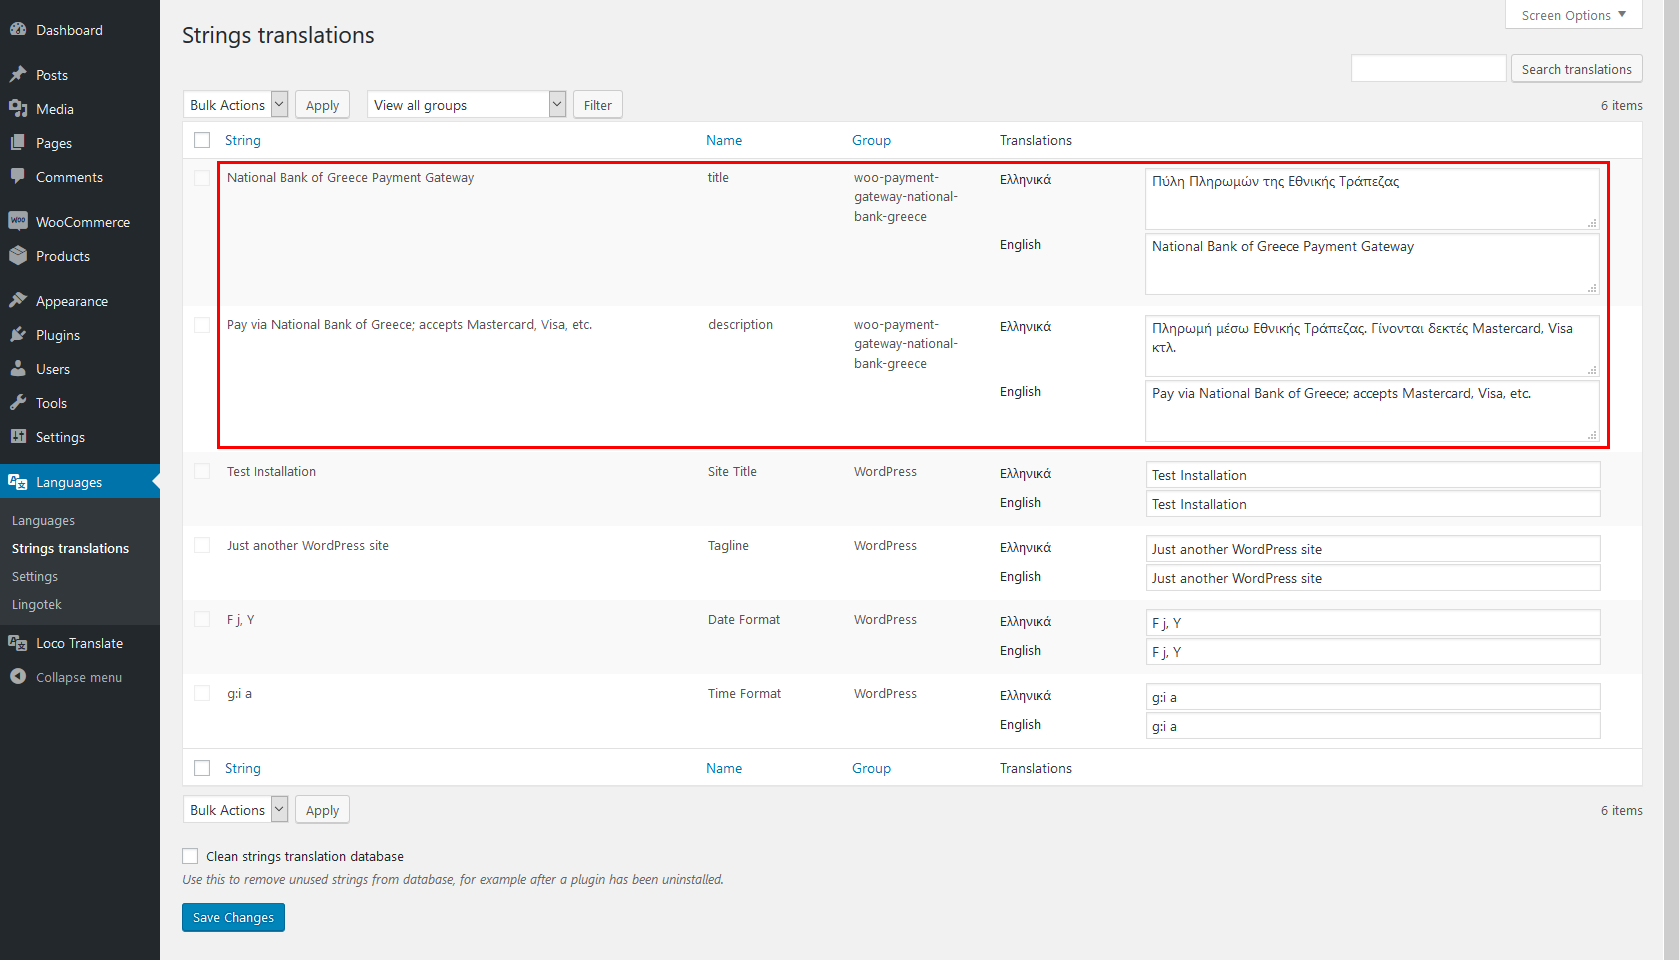This screenshot has width=1680, height=960.
Task: Click the Appearance paintbrush icon
Action: click(18, 301)
